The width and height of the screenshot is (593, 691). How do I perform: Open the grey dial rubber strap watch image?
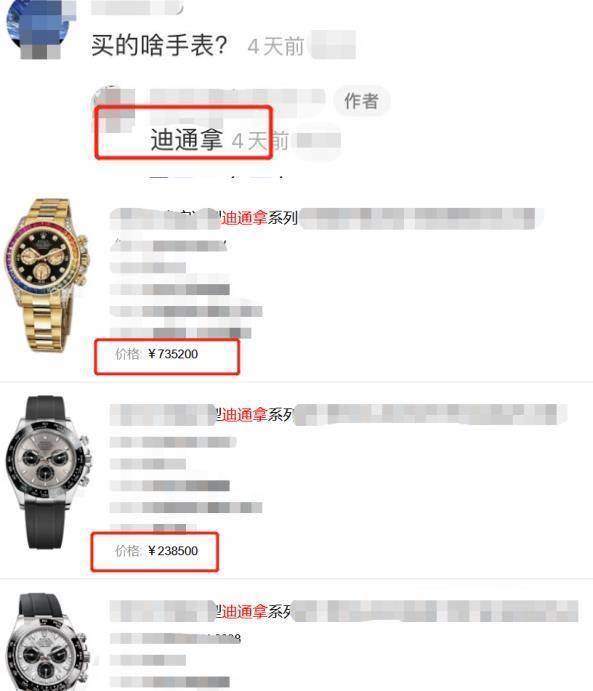(x=48, y=472)
